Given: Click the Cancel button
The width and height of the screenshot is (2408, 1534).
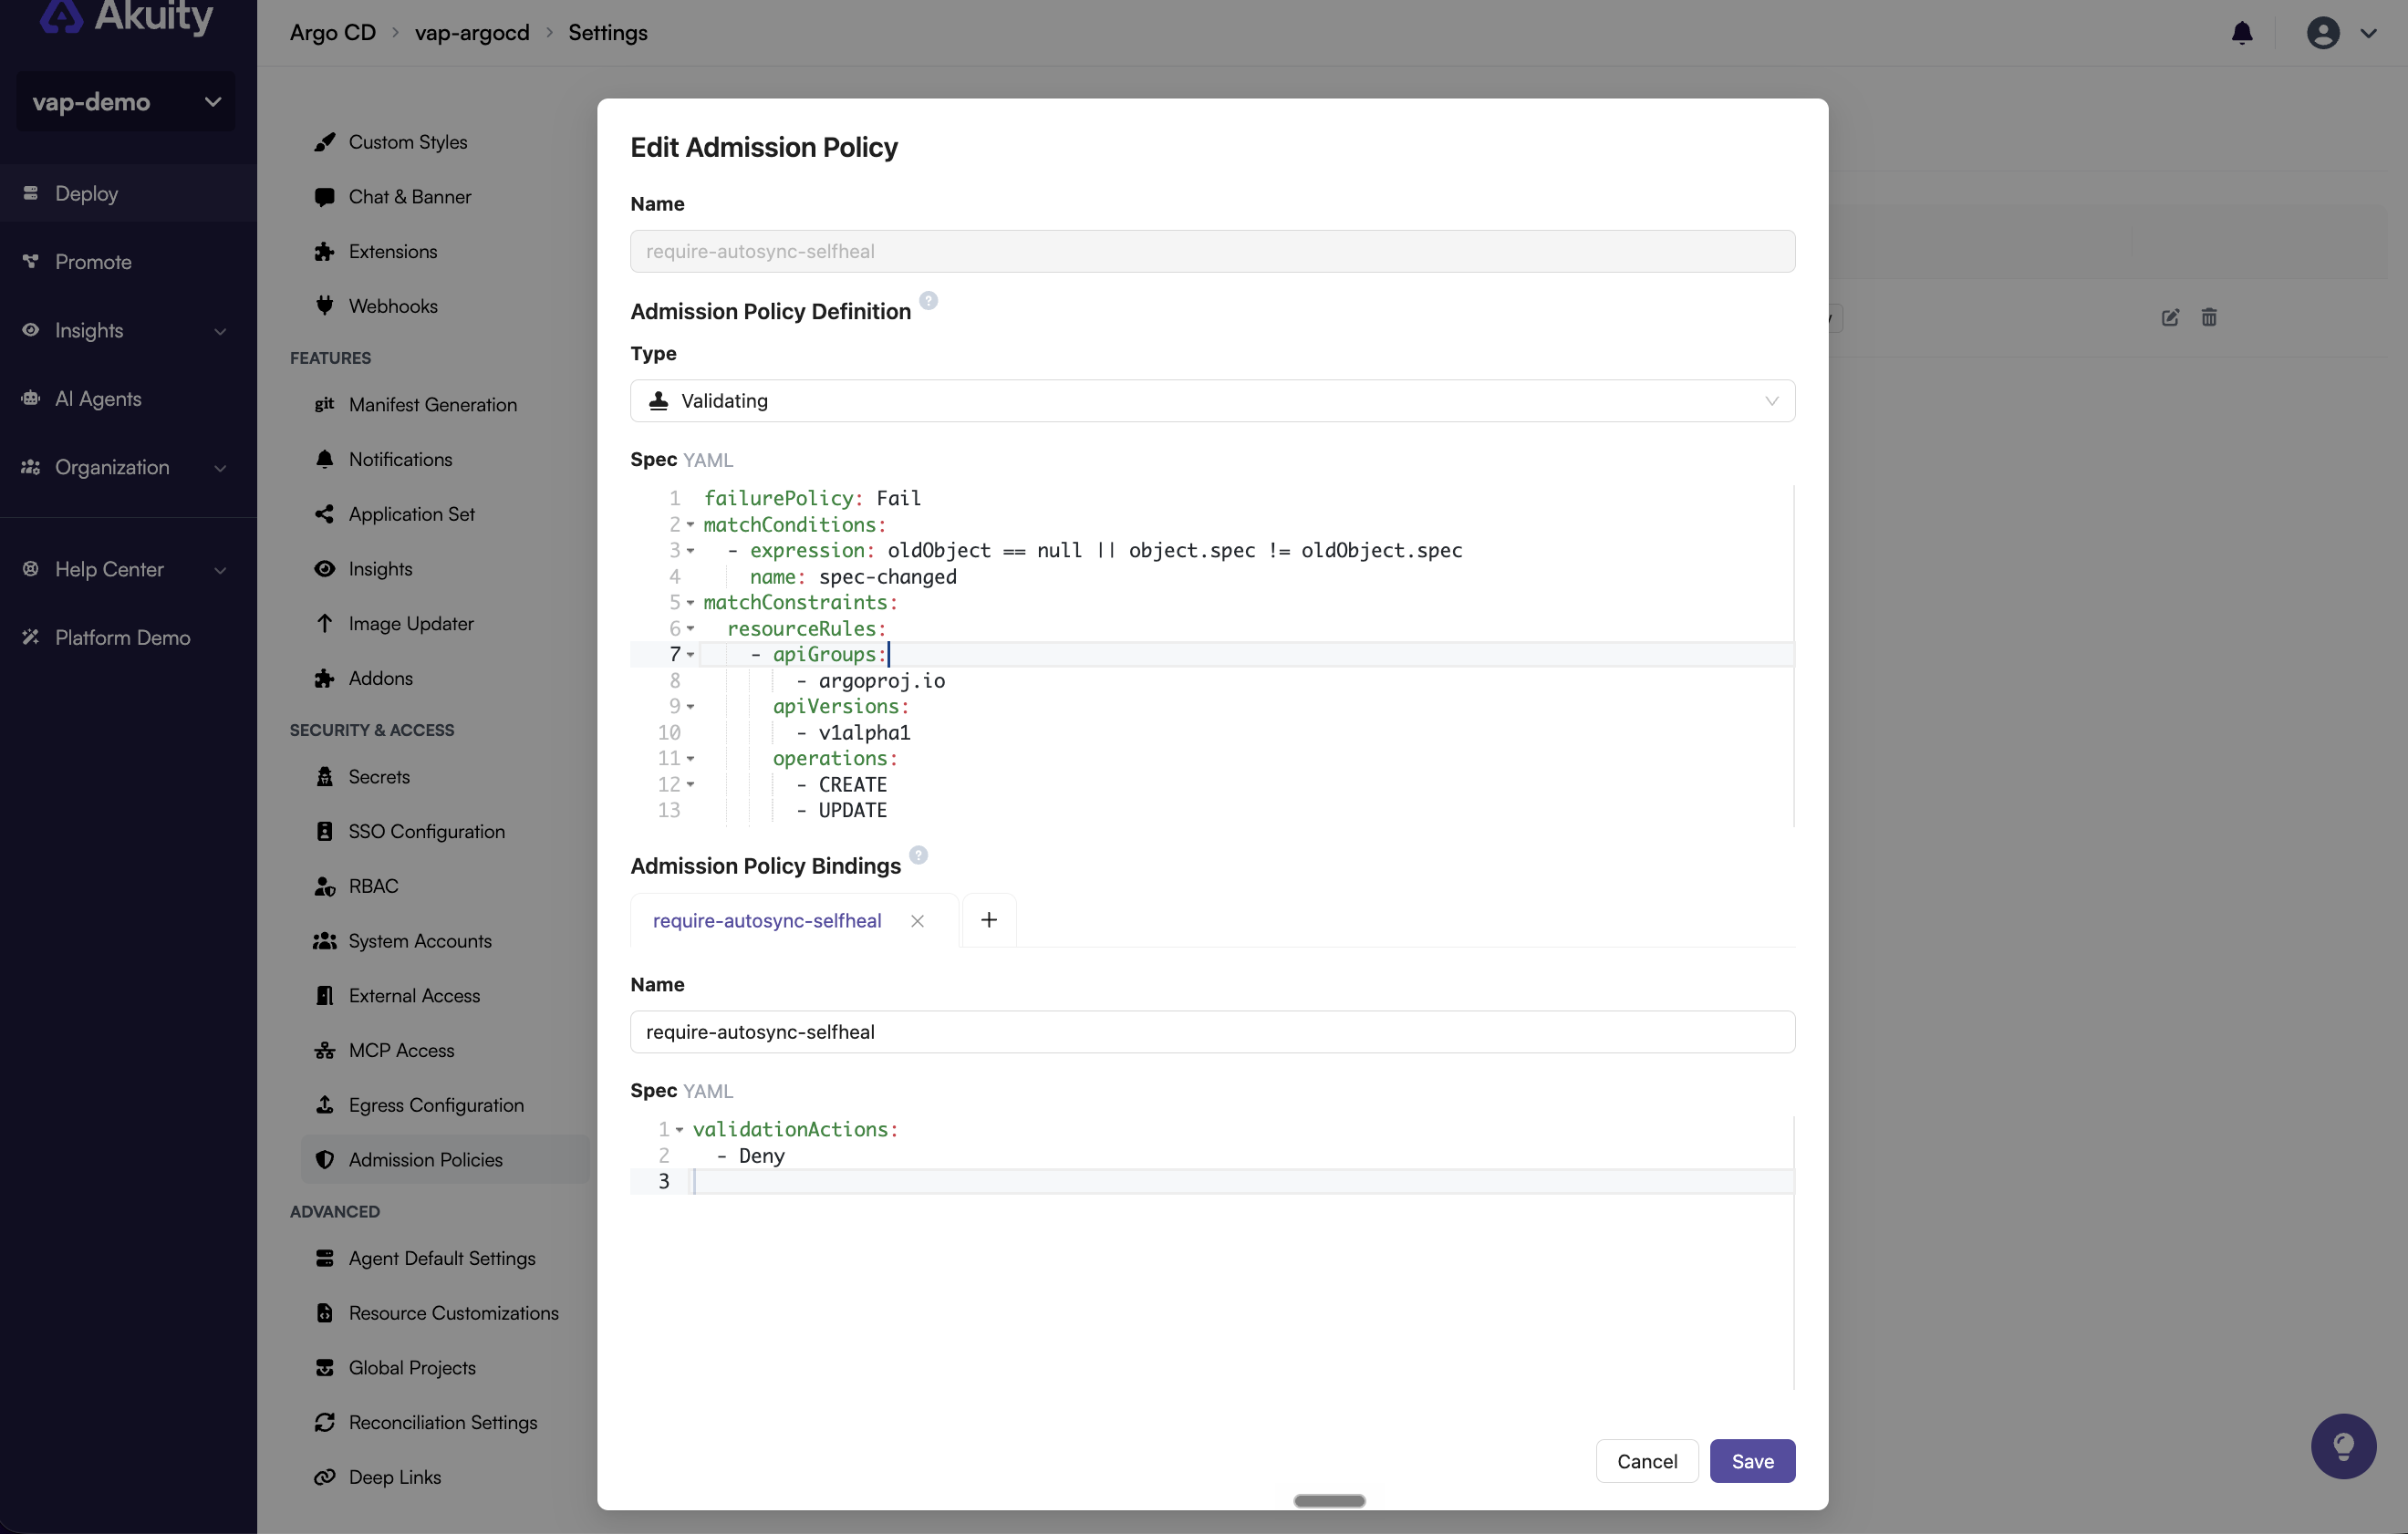Looking at the screenshot, I should [x=1647, y=1461].
